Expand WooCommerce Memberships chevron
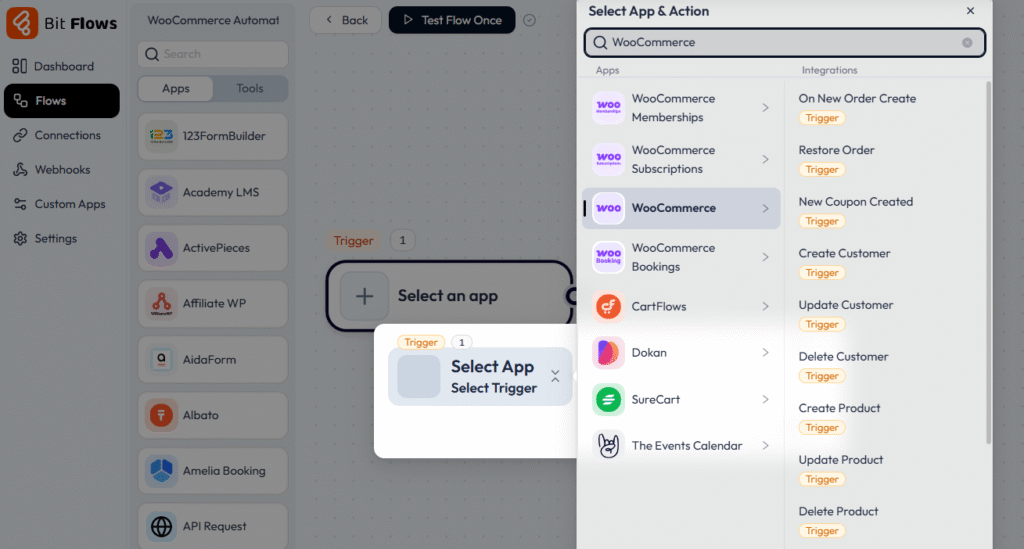This screenshot has height=549, width=1024. click(765, 108)
